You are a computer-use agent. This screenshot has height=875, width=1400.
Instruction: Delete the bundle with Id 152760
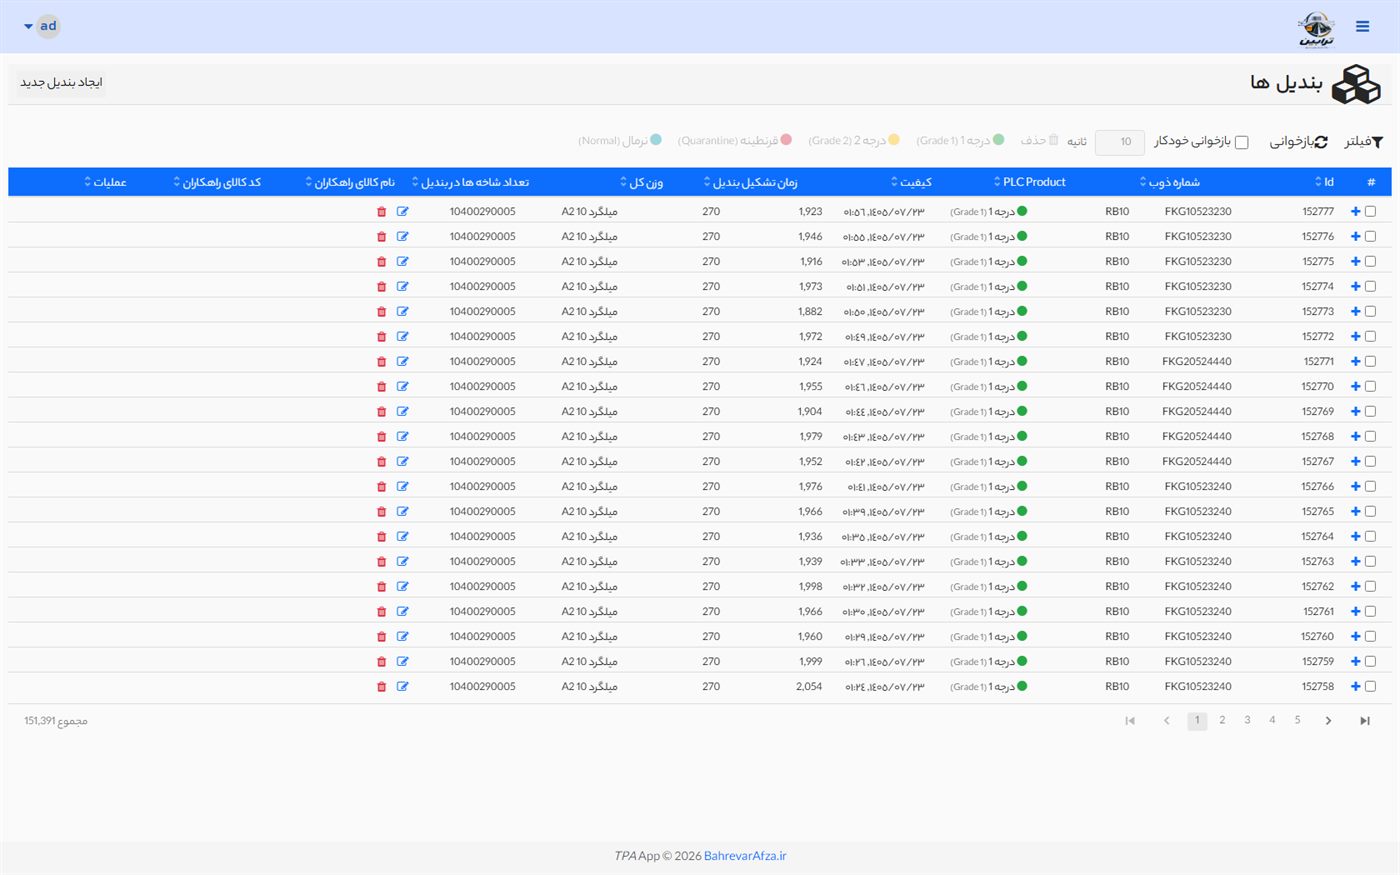[381, 636]
